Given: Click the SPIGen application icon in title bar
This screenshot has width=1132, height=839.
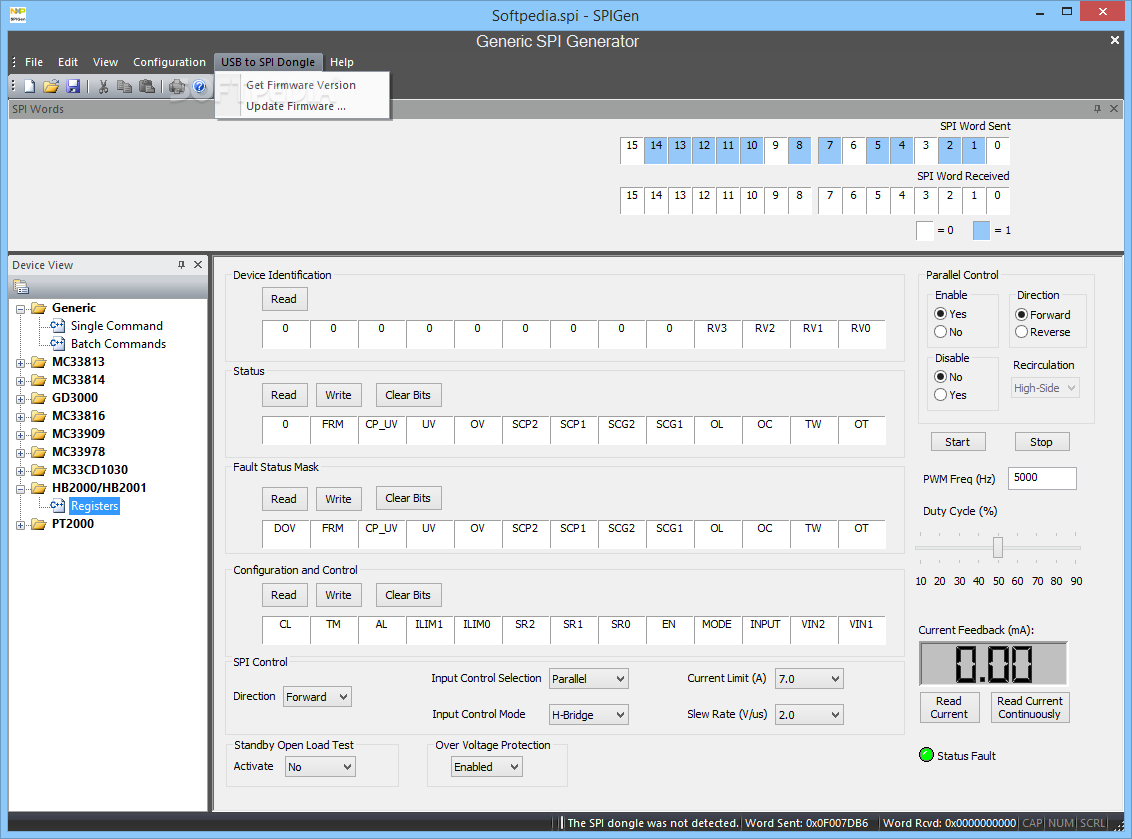Looking at the screenshot, I should pos(18,14).
